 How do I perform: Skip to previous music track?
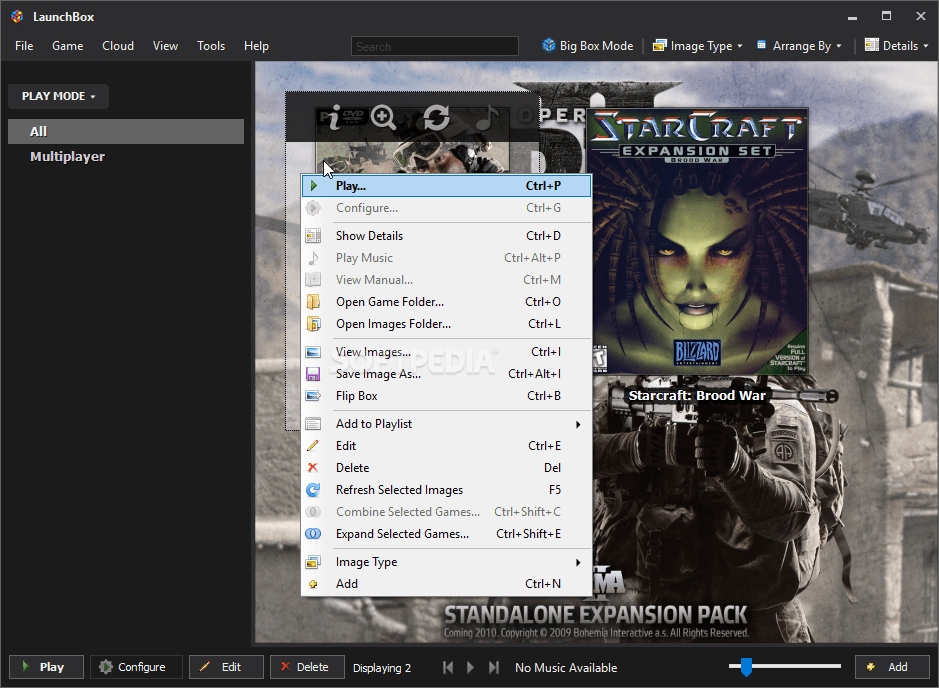448,667
